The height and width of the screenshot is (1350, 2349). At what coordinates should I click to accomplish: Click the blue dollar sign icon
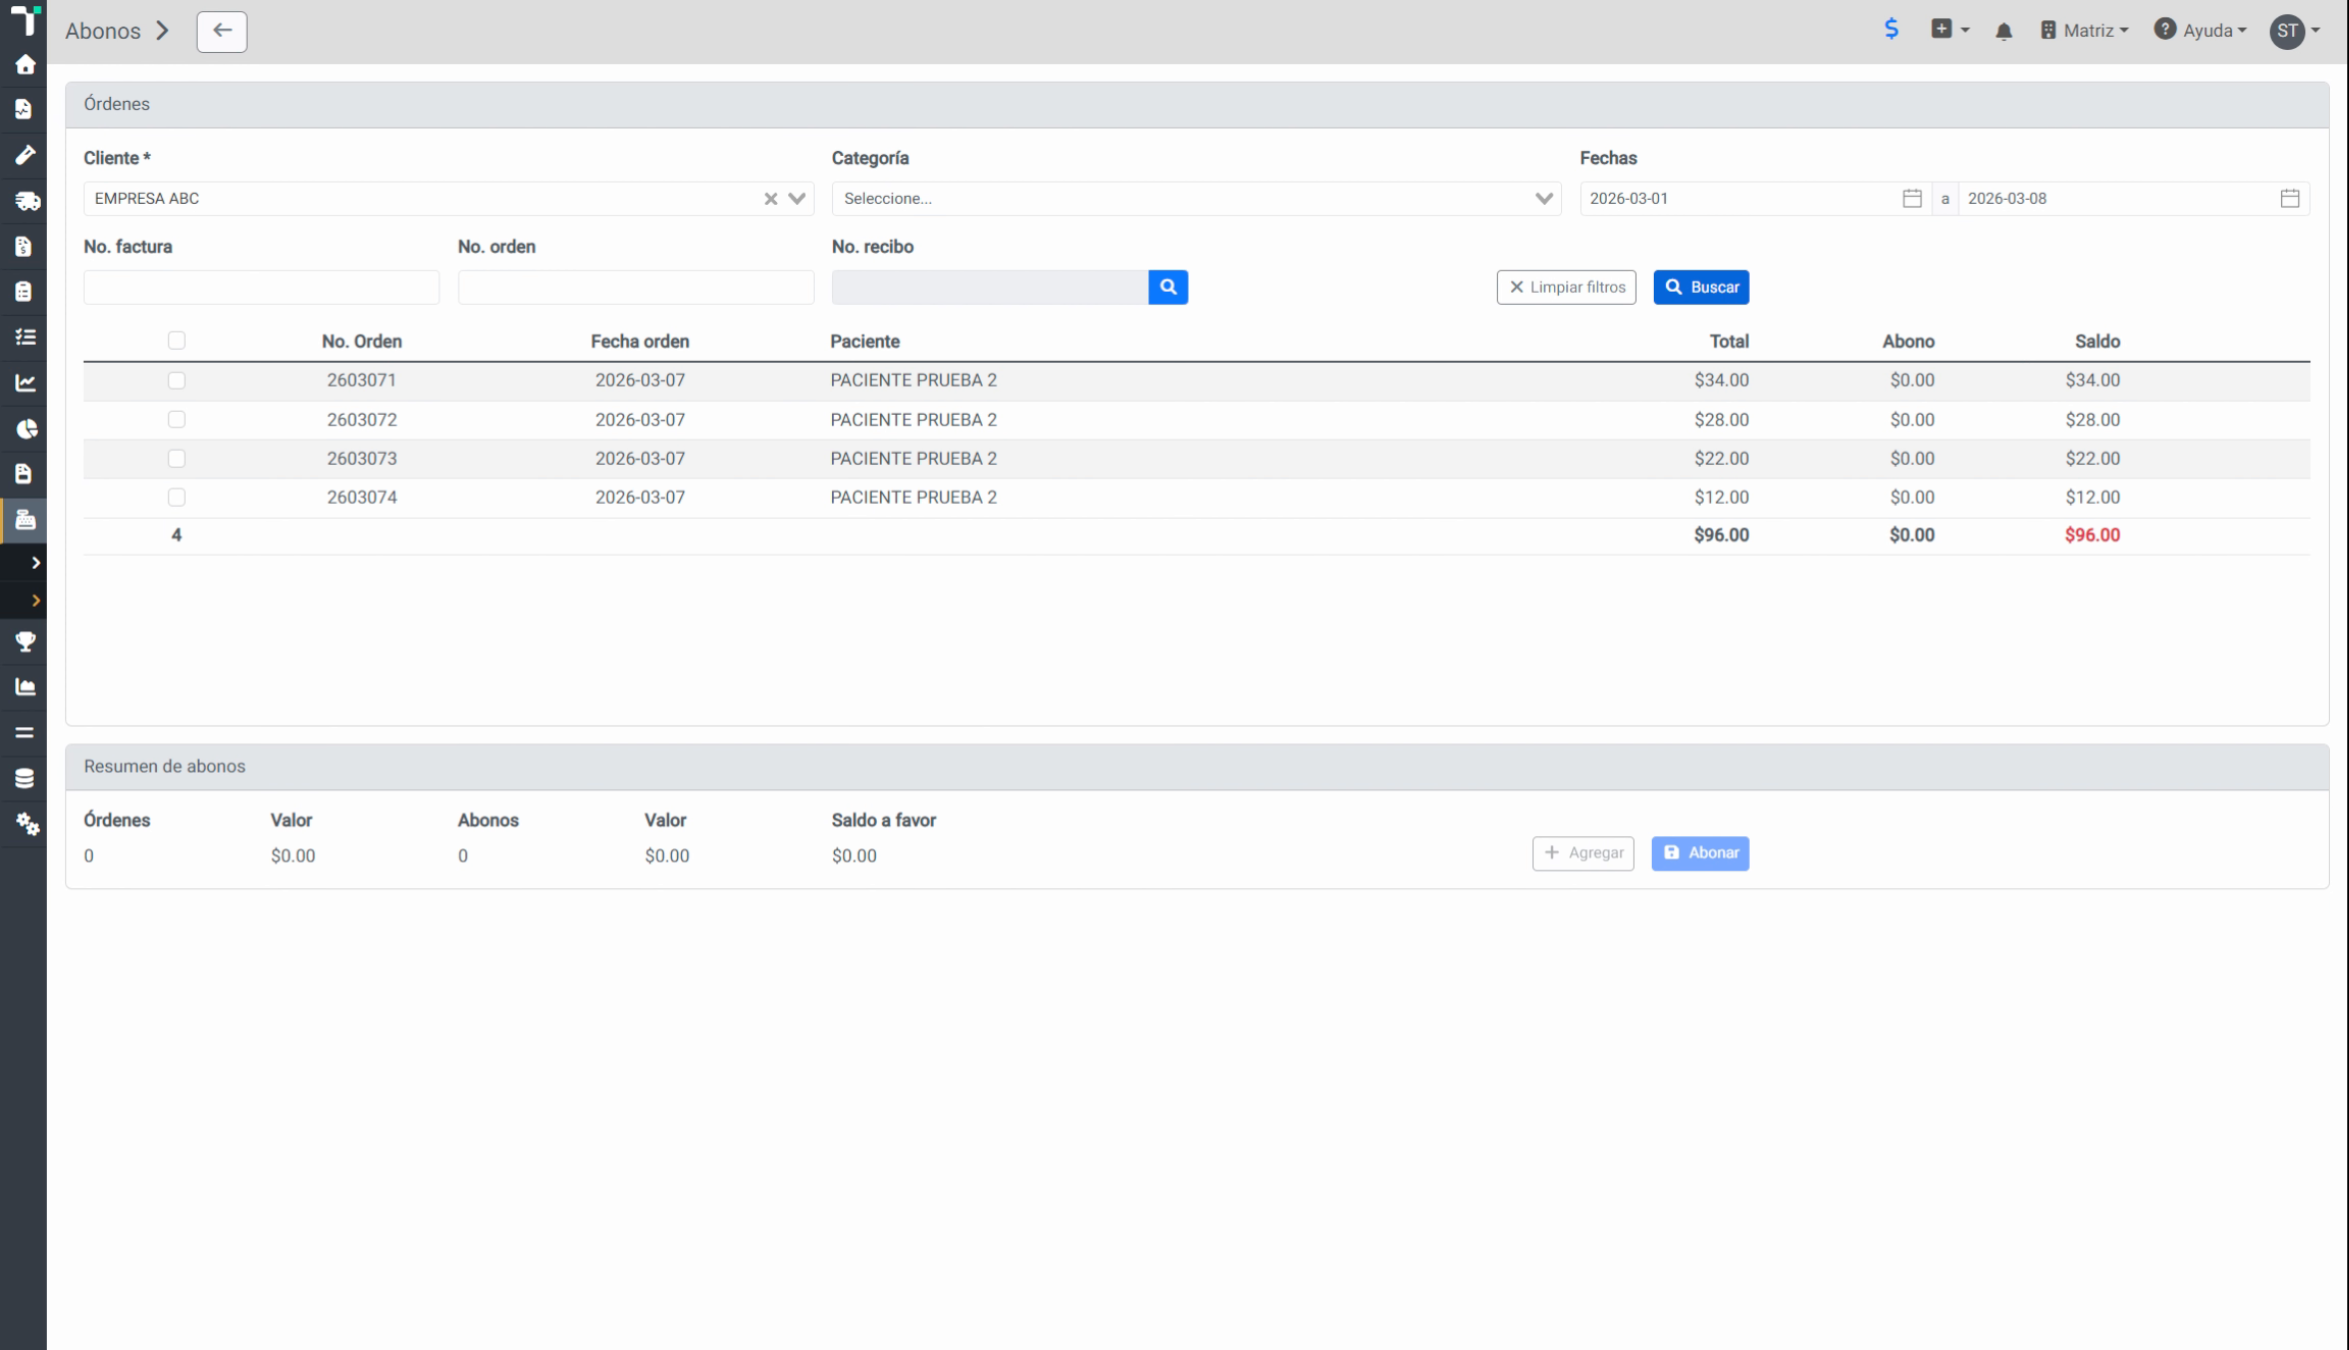(x=1891, y=29)
